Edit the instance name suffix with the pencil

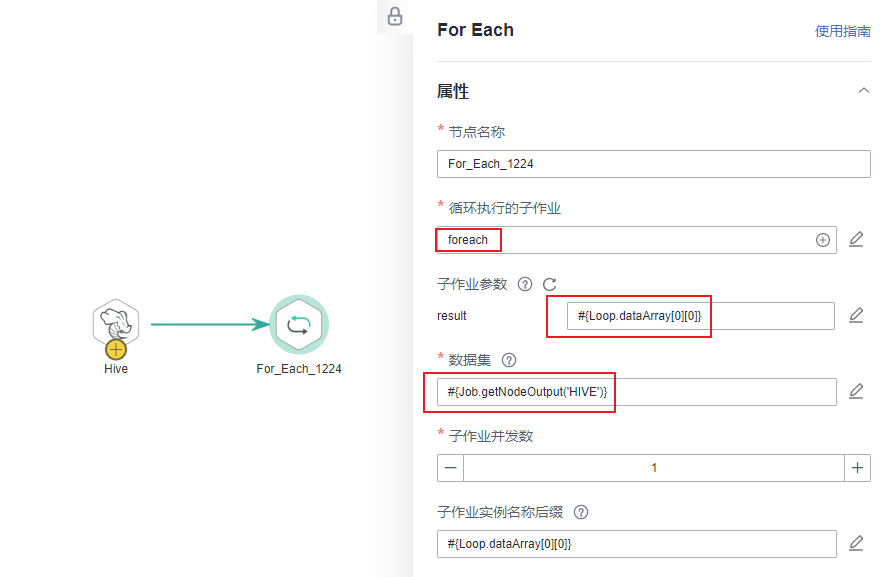click(856, 543)
